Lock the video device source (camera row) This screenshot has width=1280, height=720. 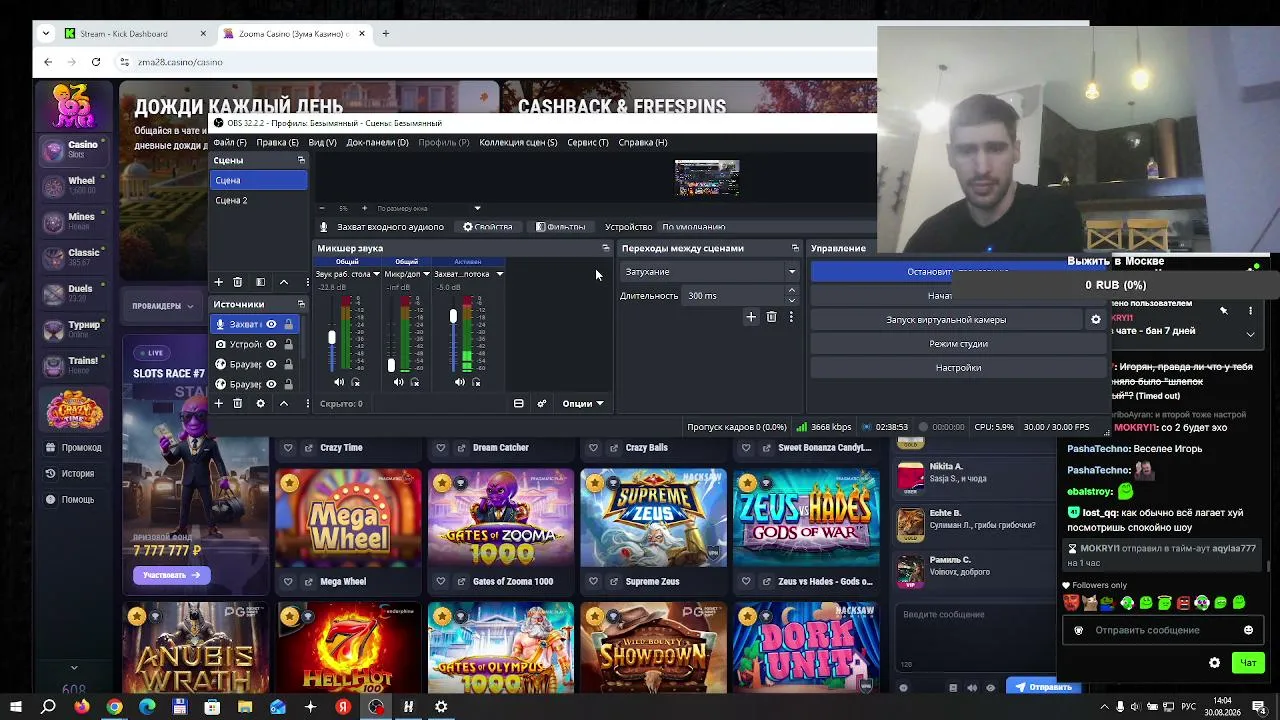coord(288,344)
